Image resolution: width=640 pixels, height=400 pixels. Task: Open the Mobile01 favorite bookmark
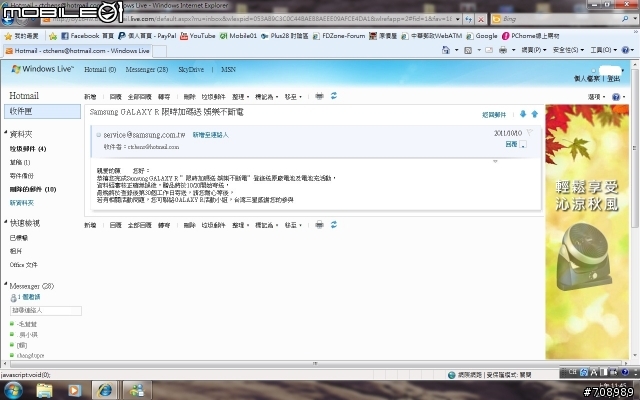pyautogui.click(x=238, y=36)
